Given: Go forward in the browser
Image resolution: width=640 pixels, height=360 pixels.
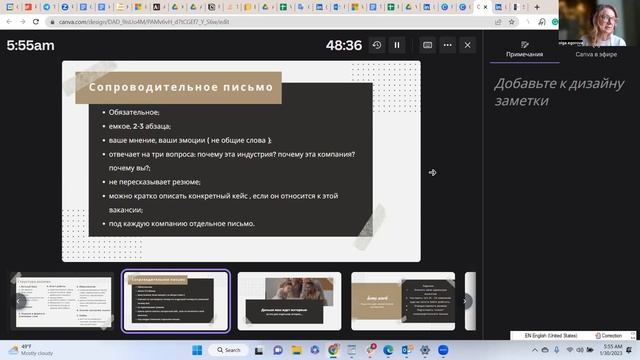Looking at the screenshot, I should point(22,22).
